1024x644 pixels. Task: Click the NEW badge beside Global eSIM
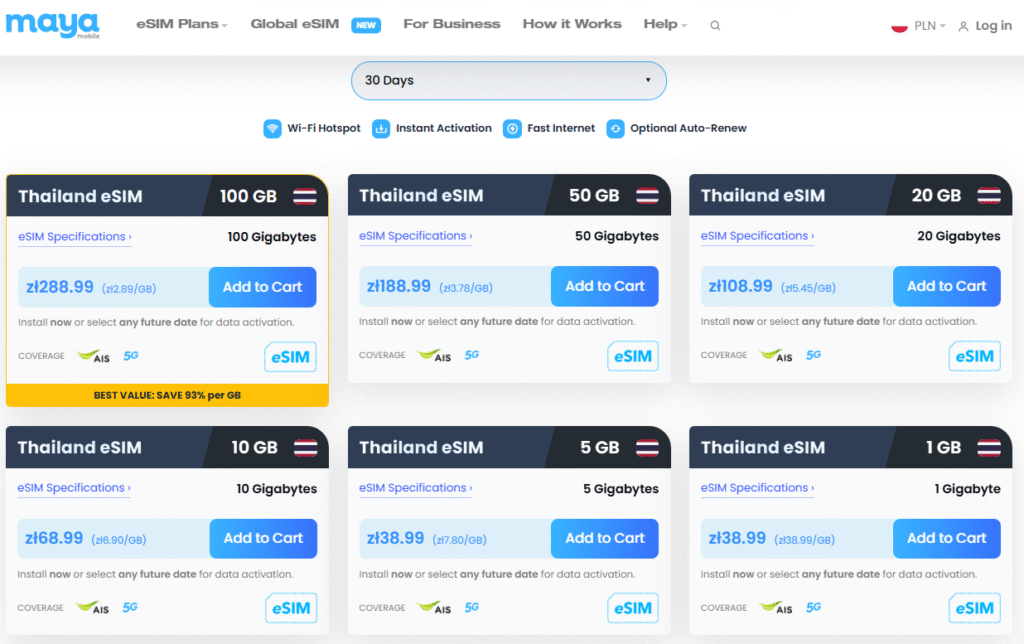pyautogui.click(x=366, y=25)
